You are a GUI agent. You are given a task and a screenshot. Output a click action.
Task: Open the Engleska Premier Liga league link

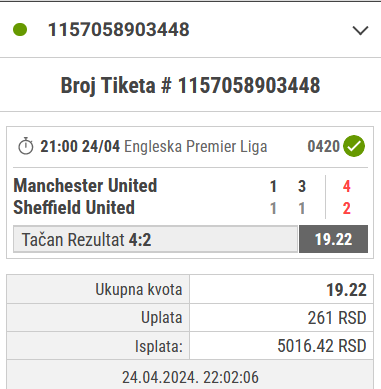click(x=196, y=146)
